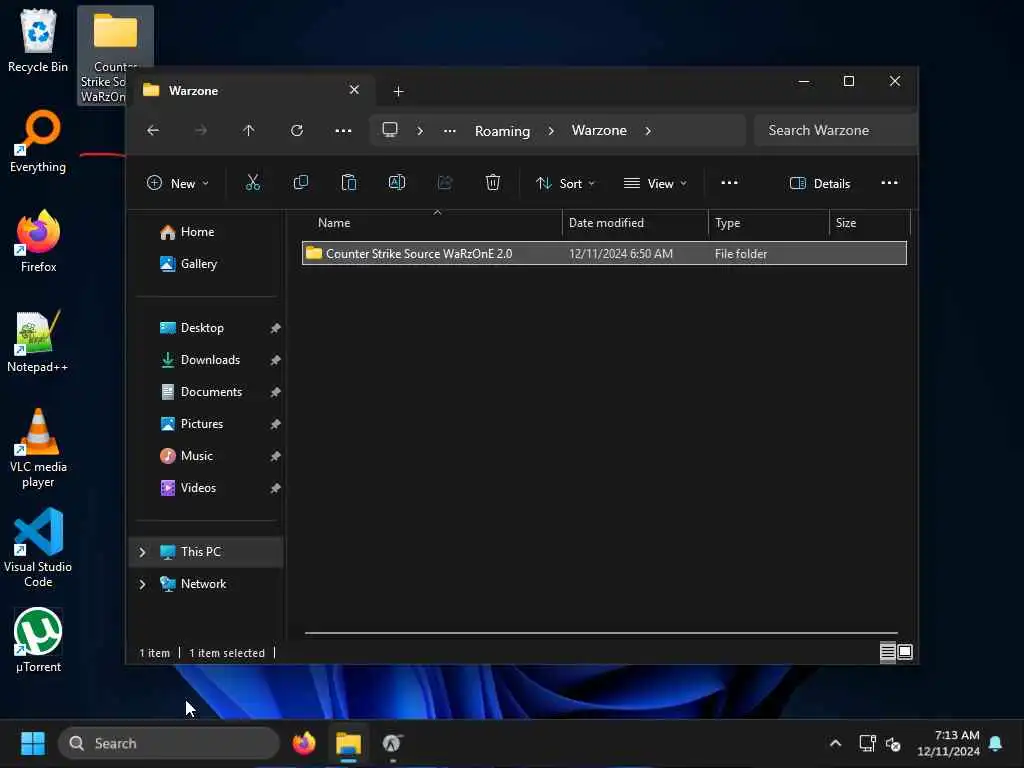Screen dimensions: 1024x768
Task: Expand the This PC tree node
Action: (x=142, y=552)
